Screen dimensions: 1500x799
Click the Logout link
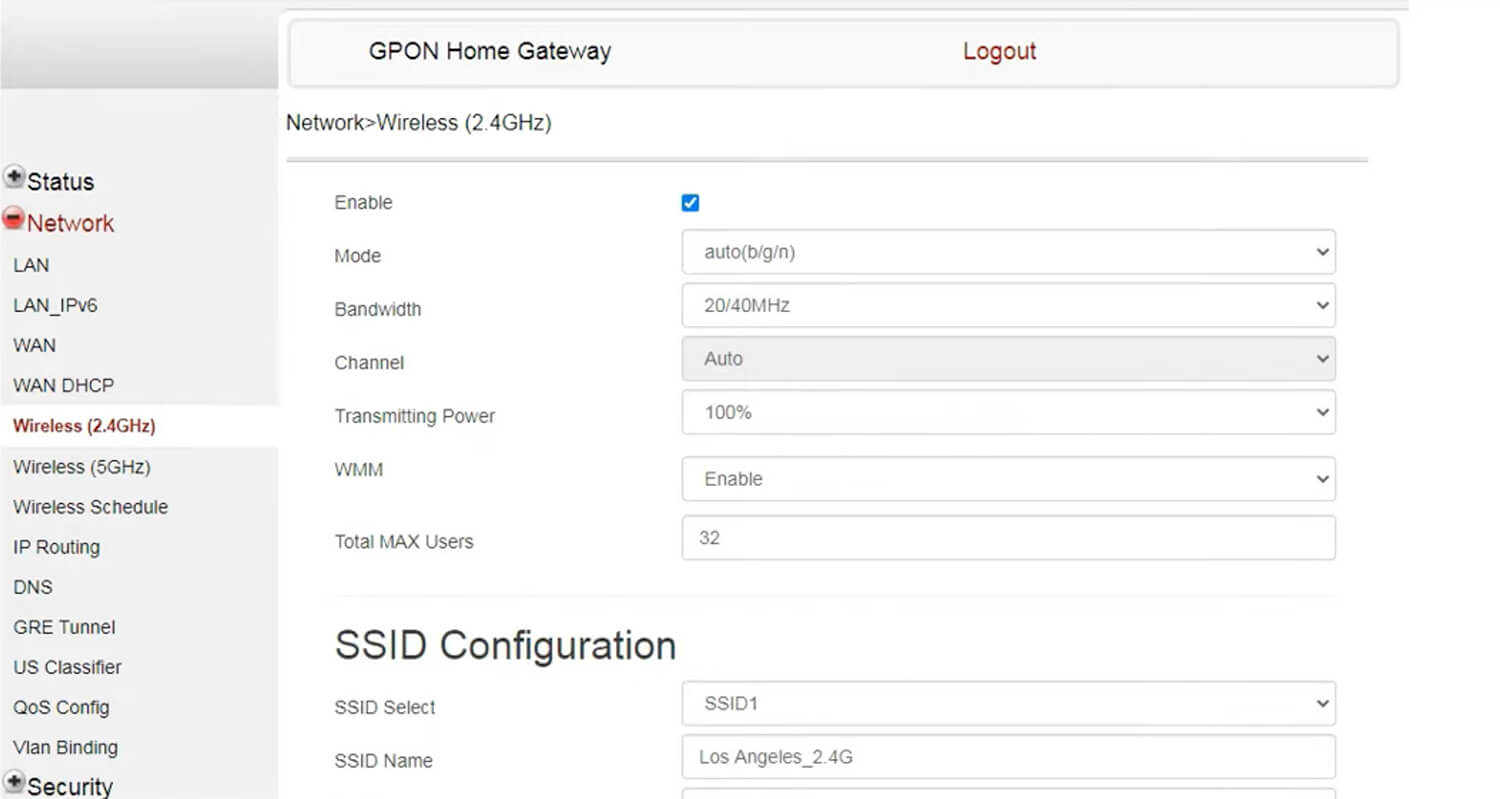999,52
